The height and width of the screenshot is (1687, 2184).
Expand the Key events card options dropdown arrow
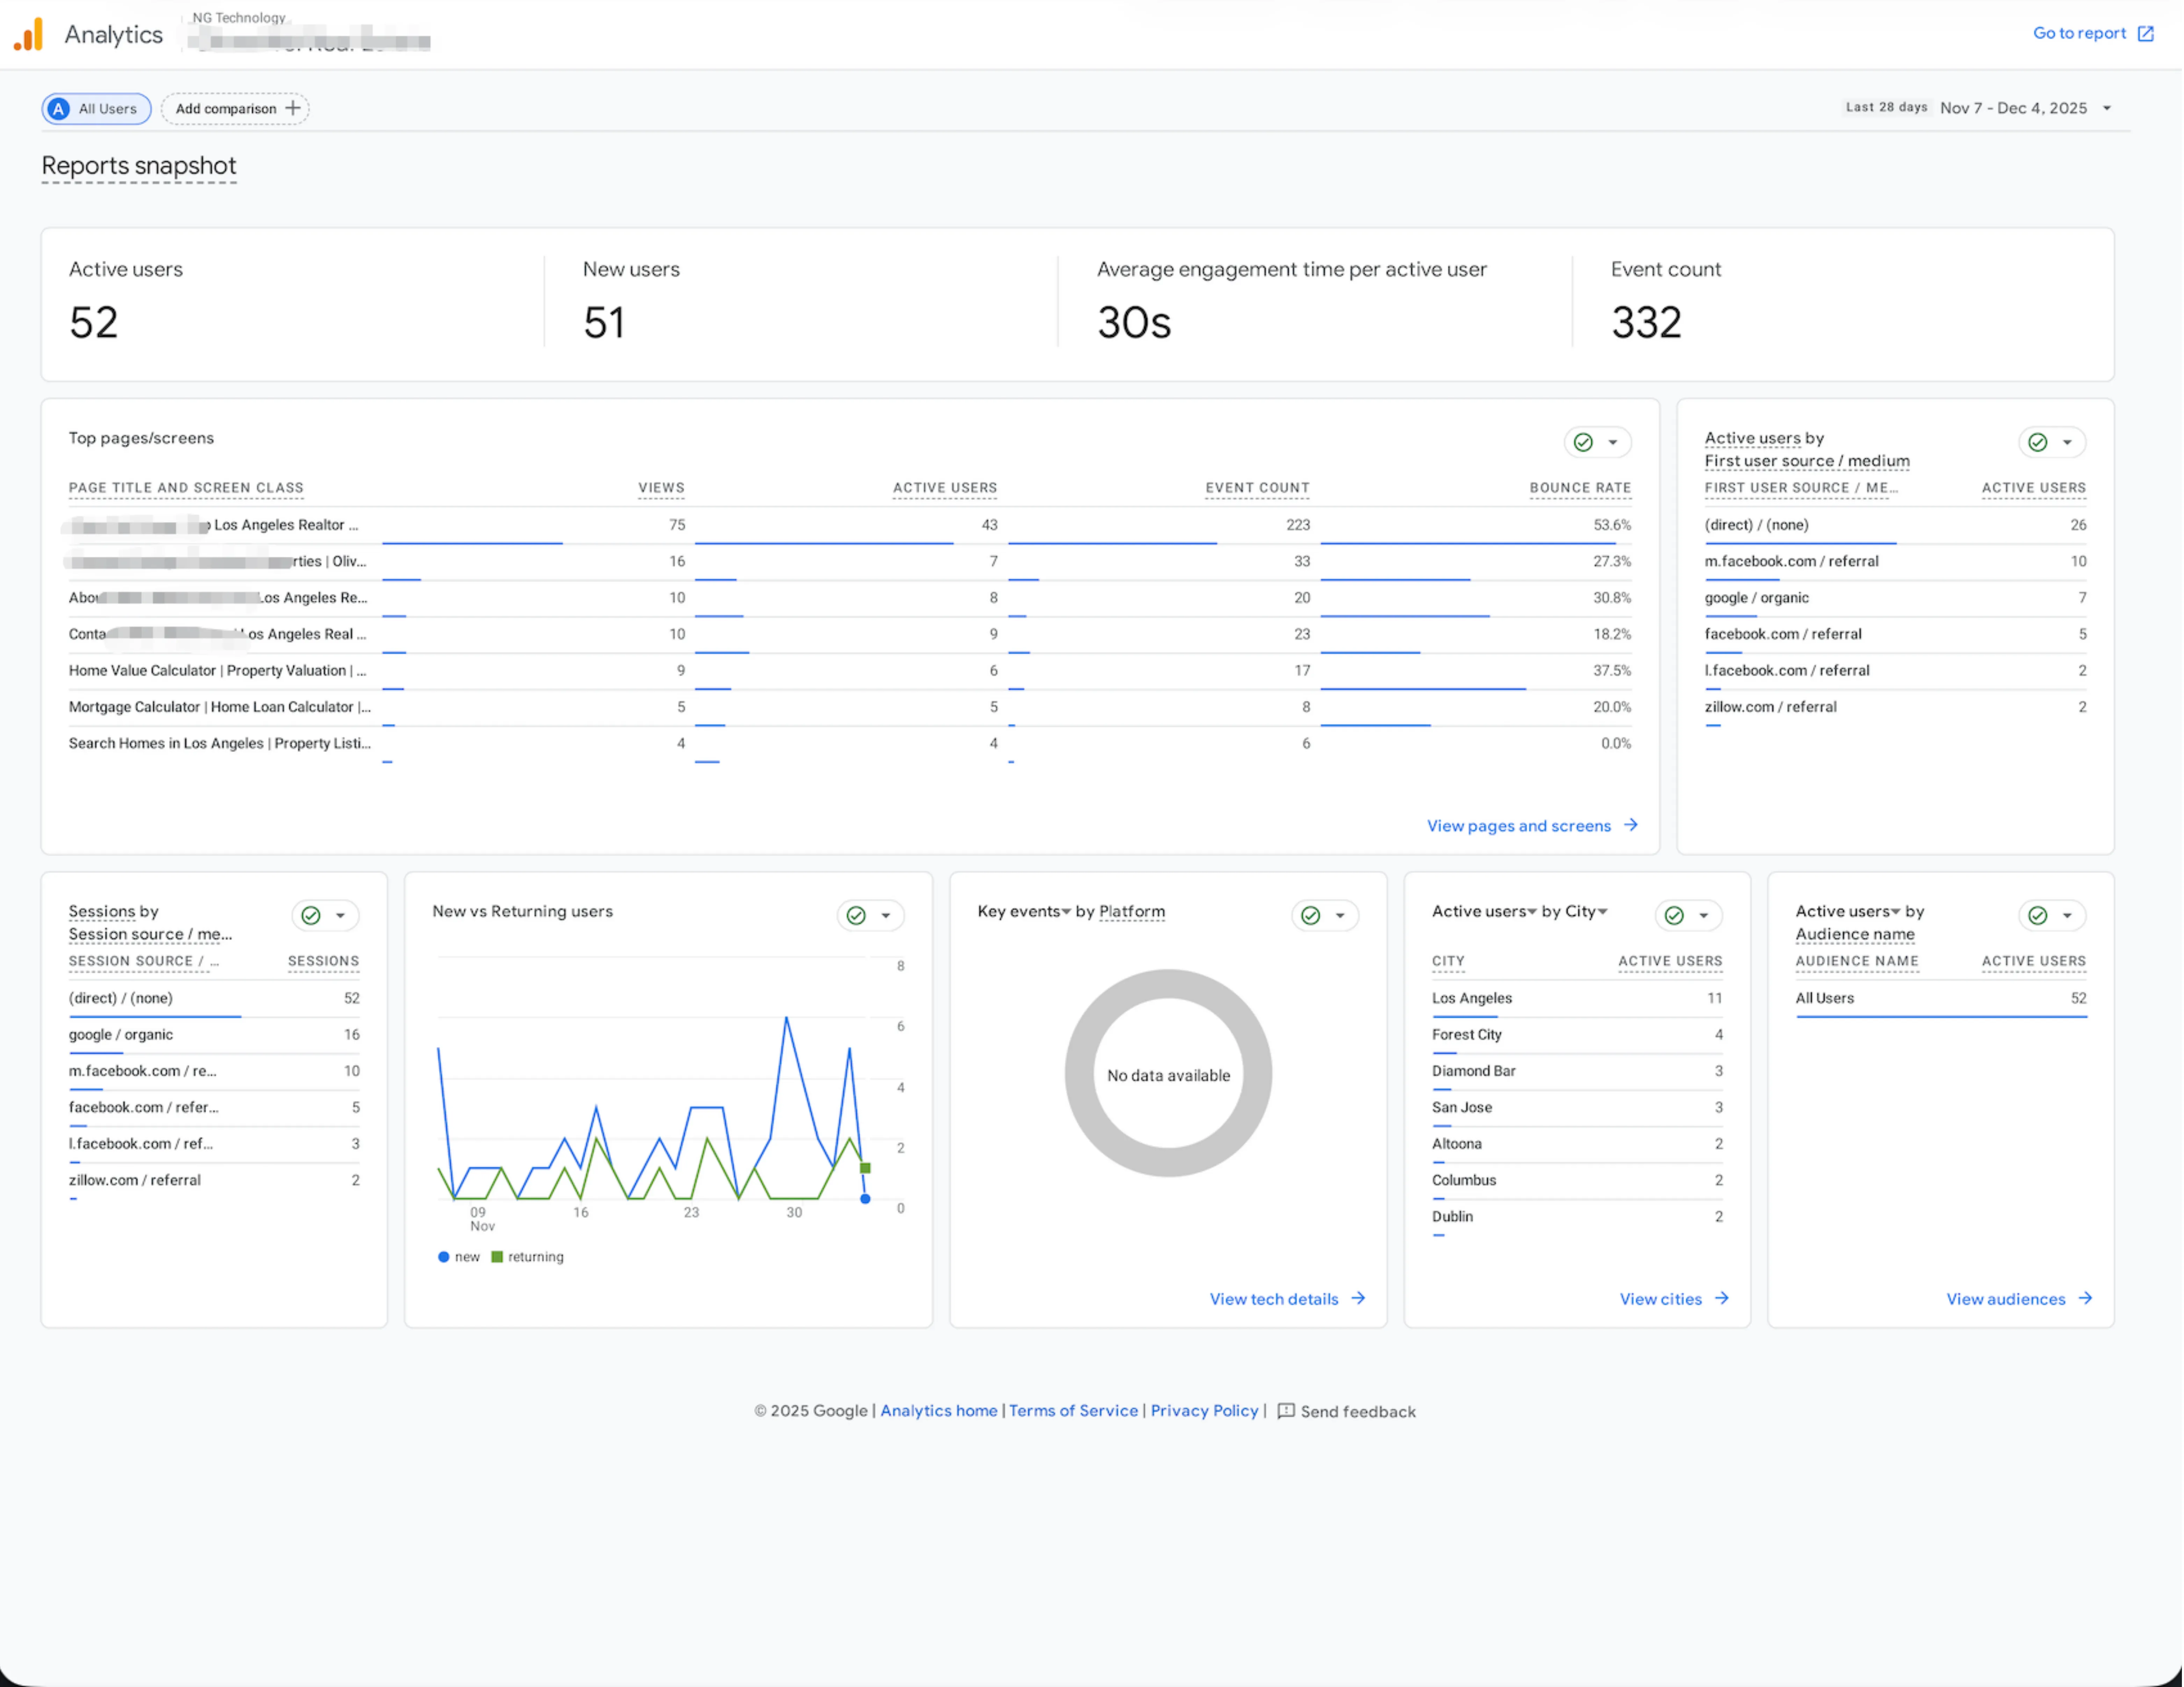point(1340,915)
